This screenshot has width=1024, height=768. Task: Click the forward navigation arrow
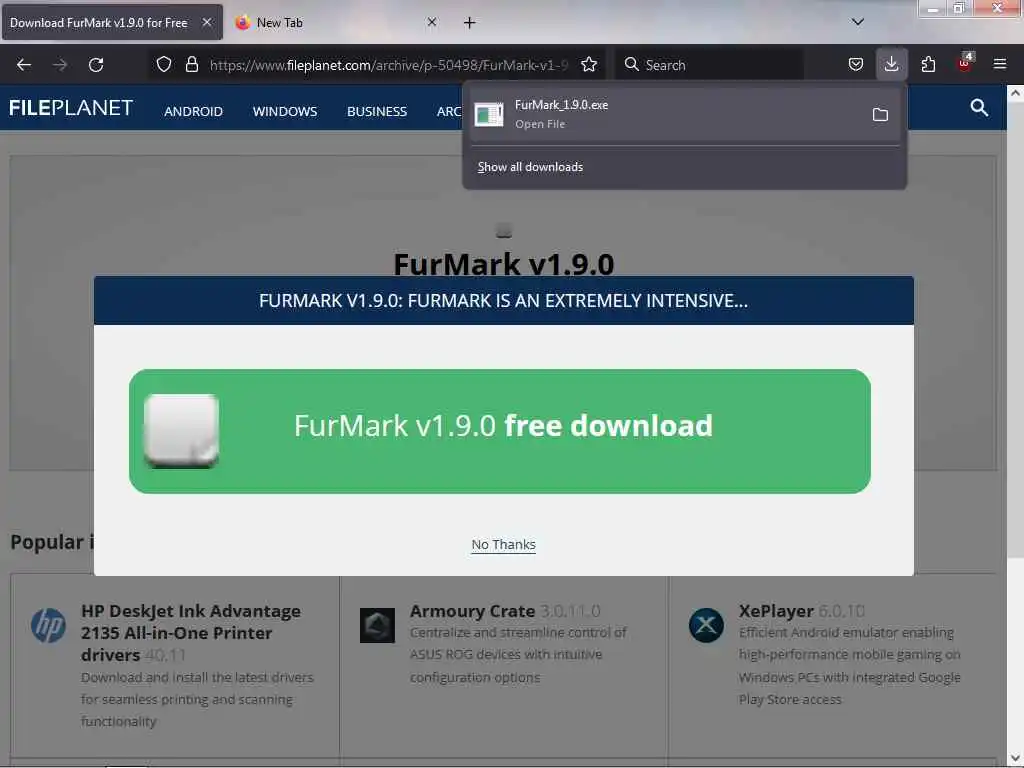coord(60,65)
